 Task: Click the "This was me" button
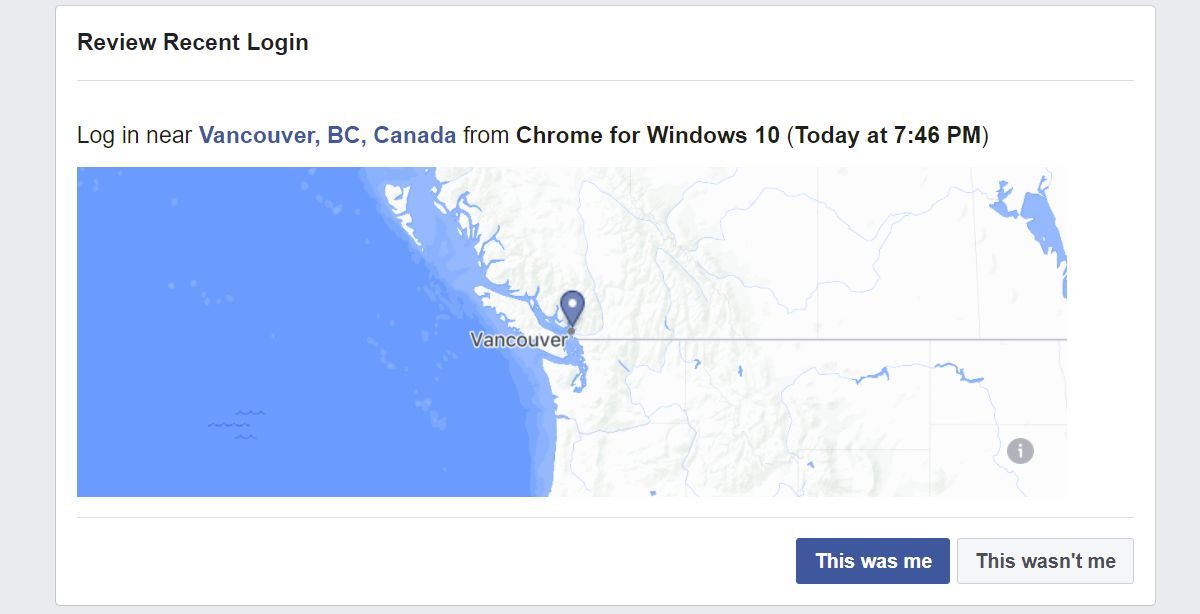872,561
